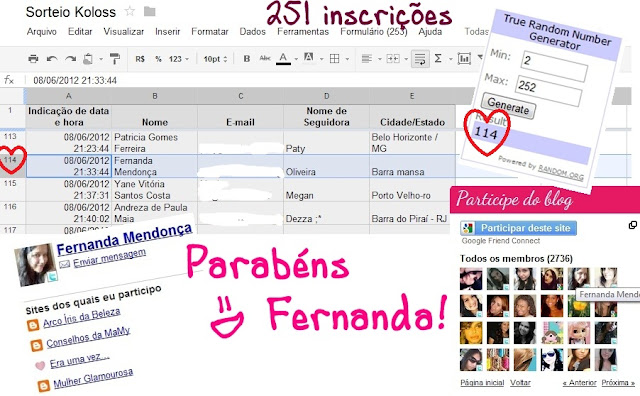Click Fernanda Mendonça's profile photo
Viewport: 640px width, 396px height.
tap(36, 265)
